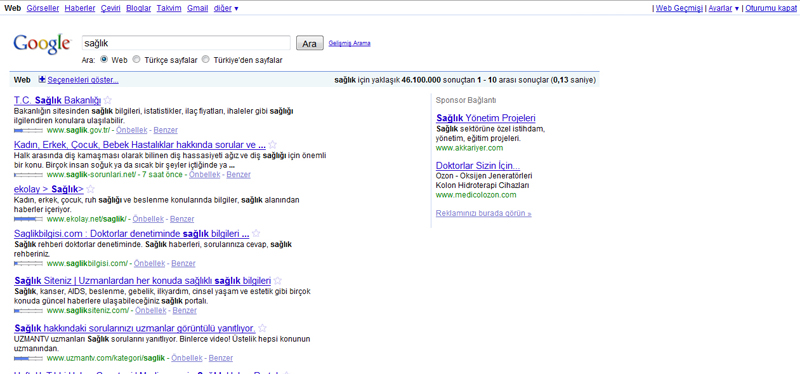The image size is (800, 374).
Task: Select the Türkiye'den sayfalar radio button
Action: coord(206,60)
